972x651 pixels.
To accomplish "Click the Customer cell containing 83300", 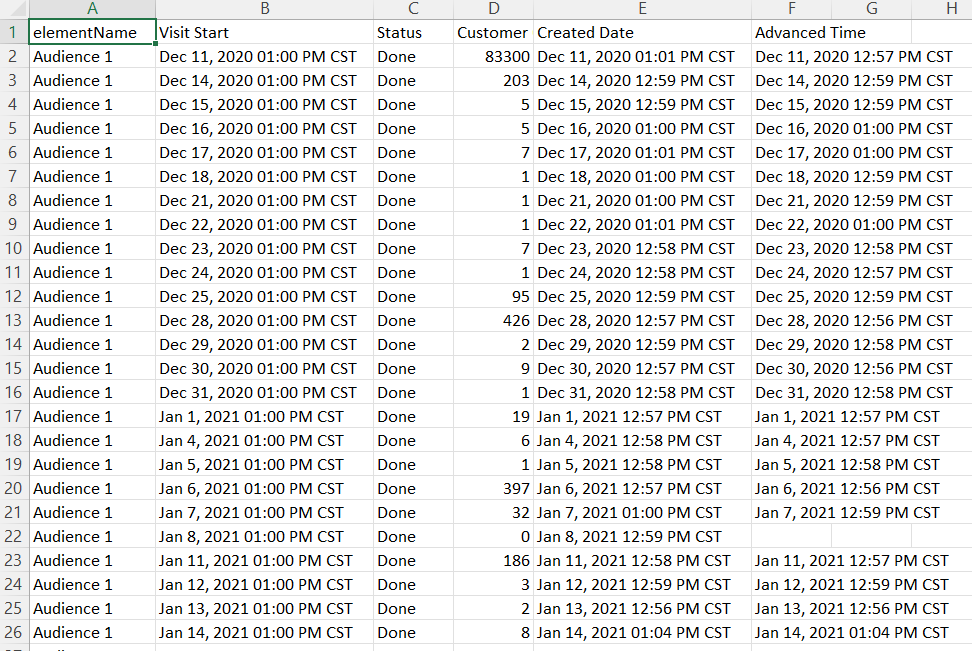I will click(493, 57).
